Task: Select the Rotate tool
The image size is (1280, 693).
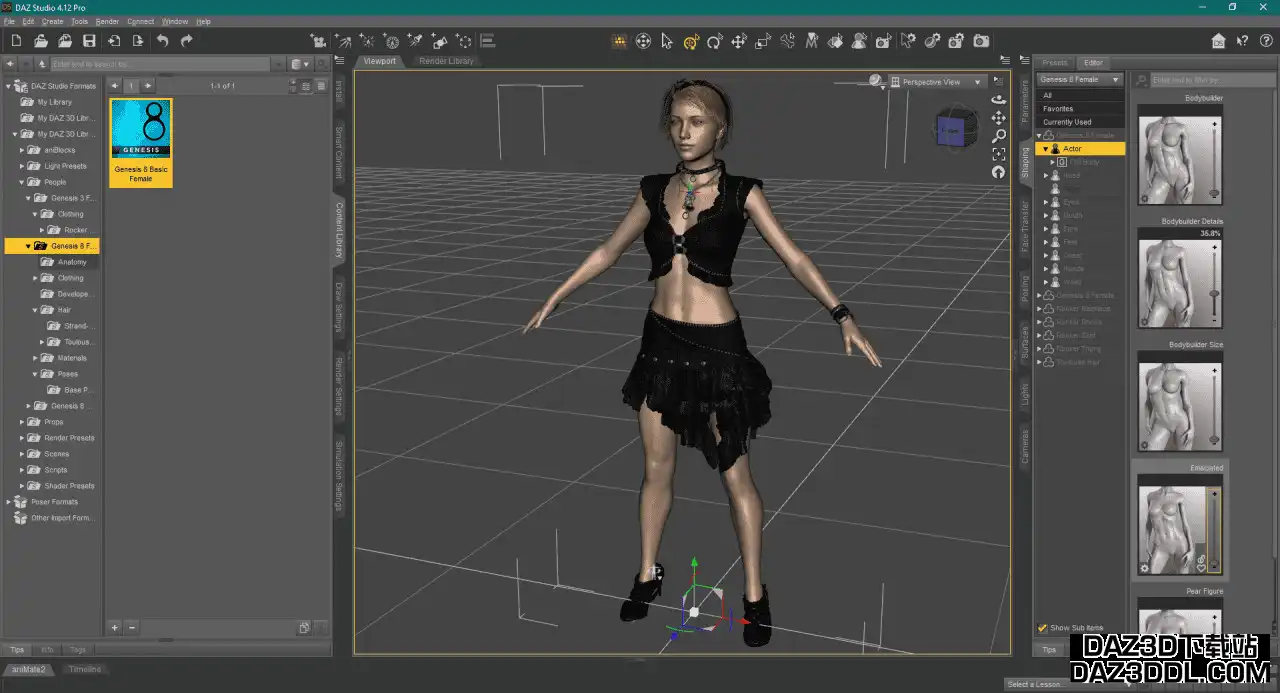Action: 715,41
